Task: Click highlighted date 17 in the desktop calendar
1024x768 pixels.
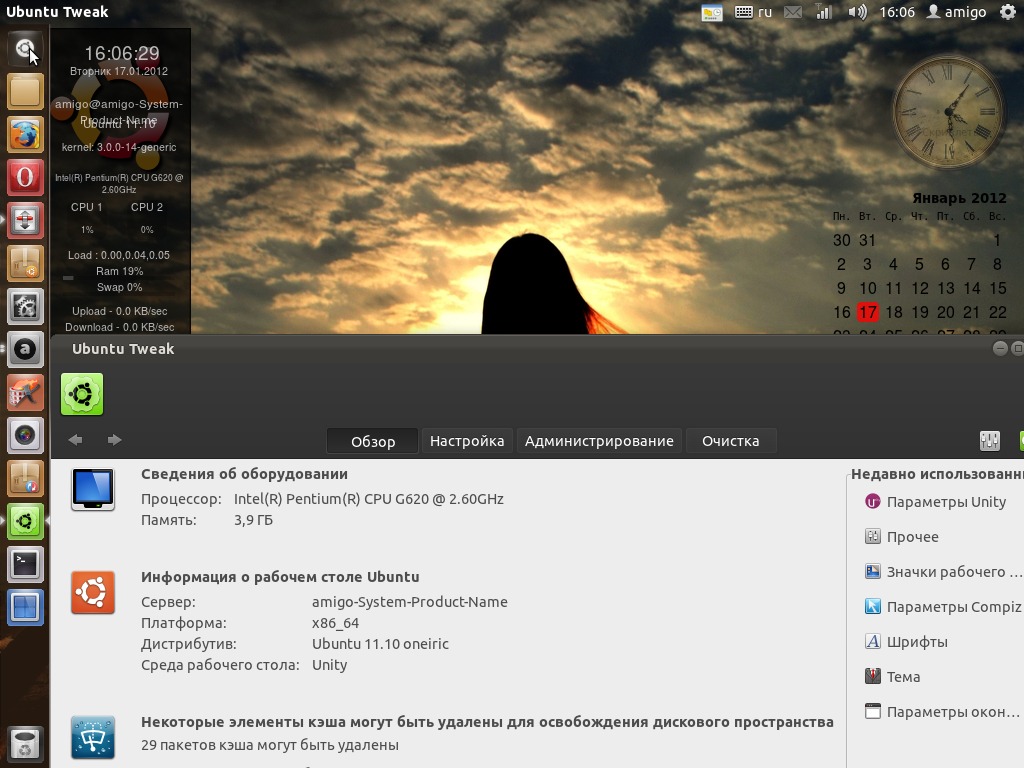Action: [867, 312]
